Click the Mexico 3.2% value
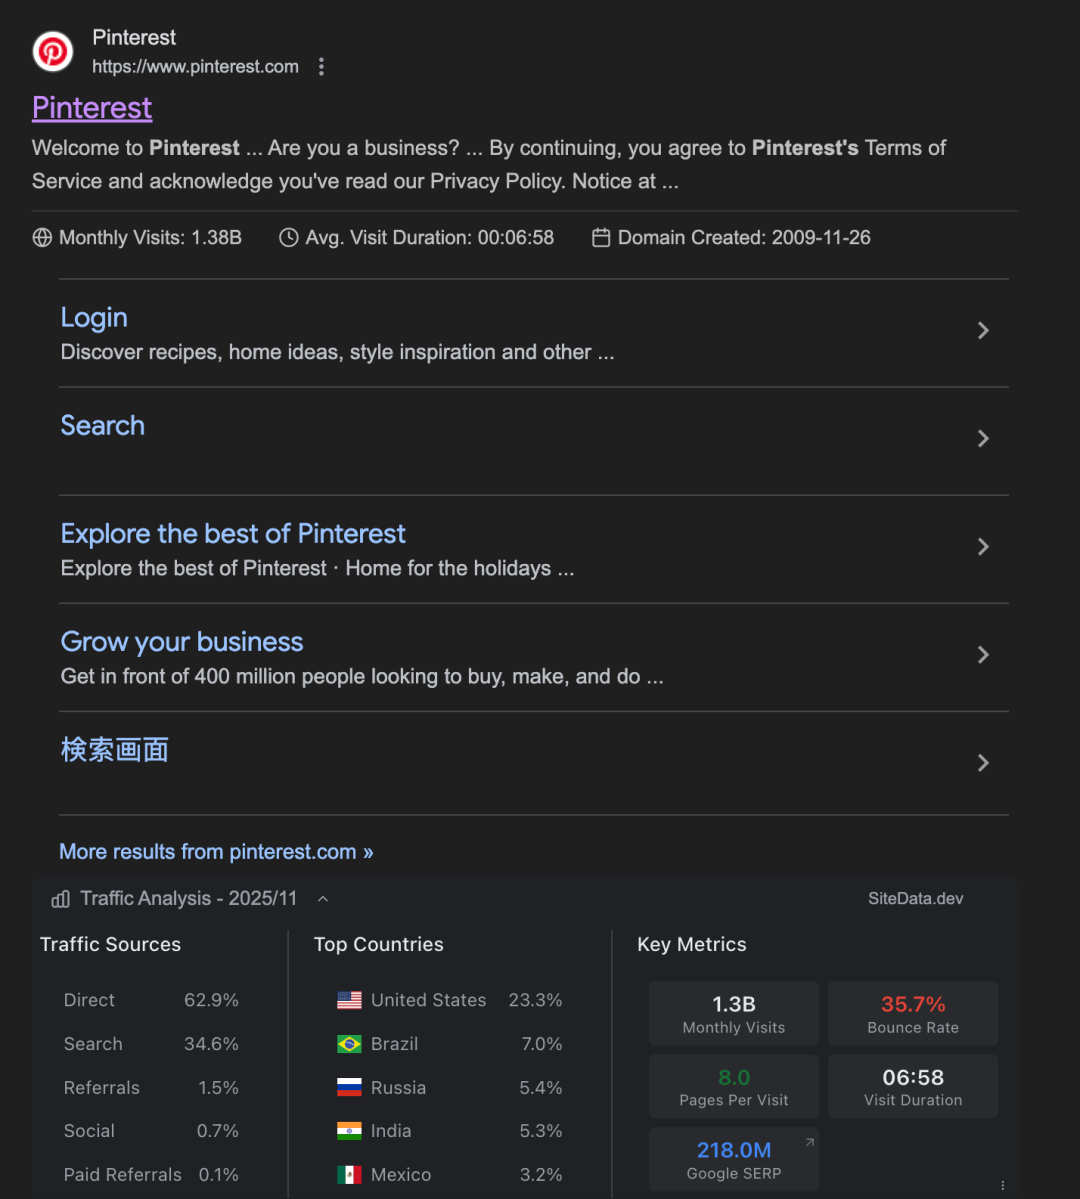 click(x=541, y=1175)
